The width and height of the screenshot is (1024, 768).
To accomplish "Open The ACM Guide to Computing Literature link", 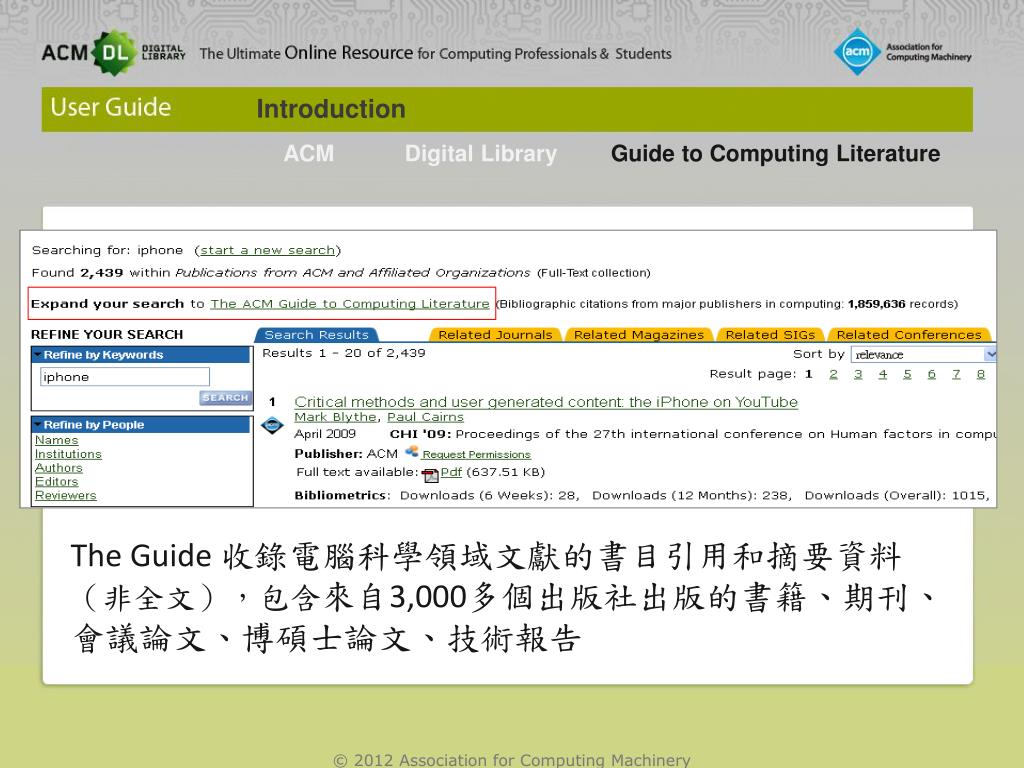I will (349, 304).
